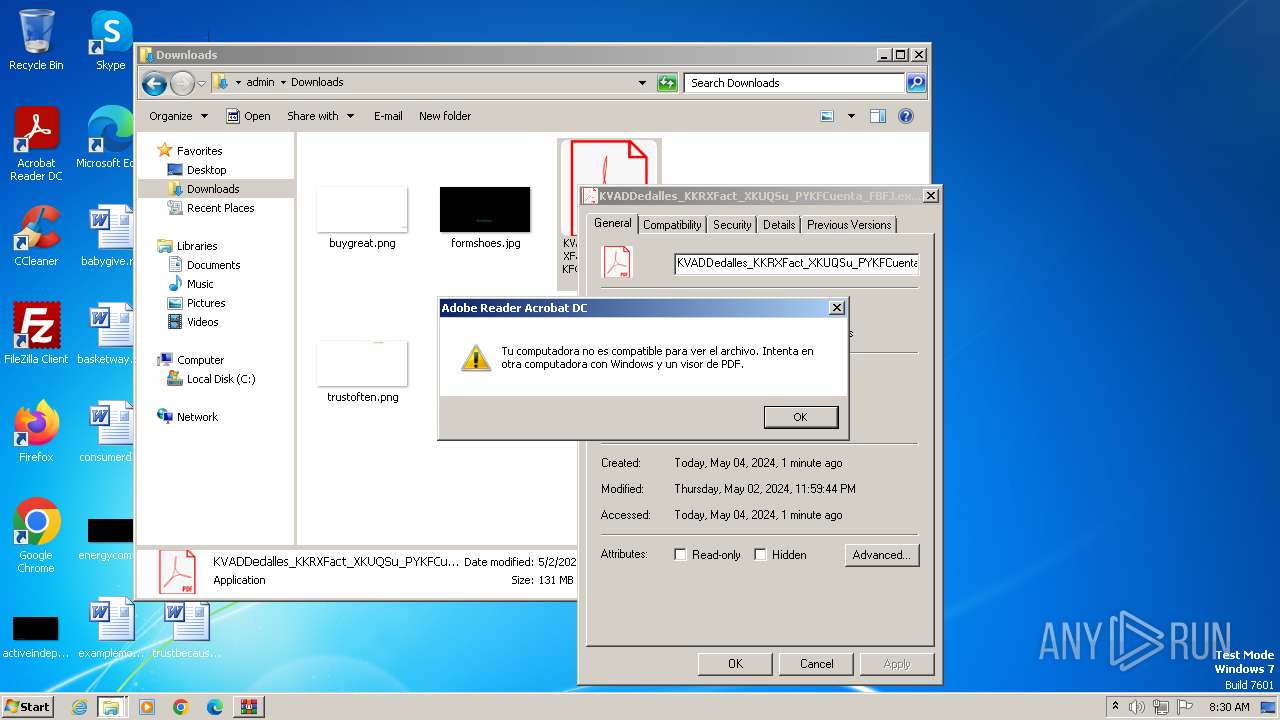The height and width of the screenshot is (720, 1280).
Task: Click the Skype desktop icon
Action: [110, 41]
